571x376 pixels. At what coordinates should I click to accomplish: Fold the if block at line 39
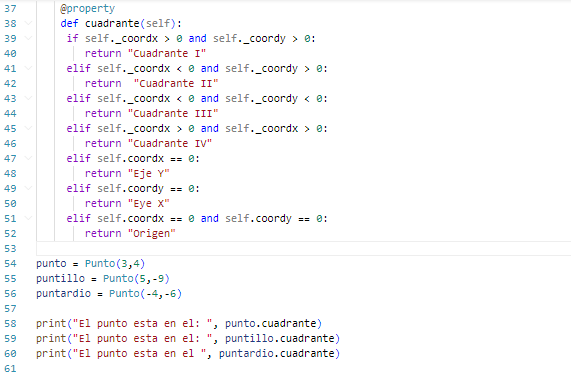[x=28, y=38]
